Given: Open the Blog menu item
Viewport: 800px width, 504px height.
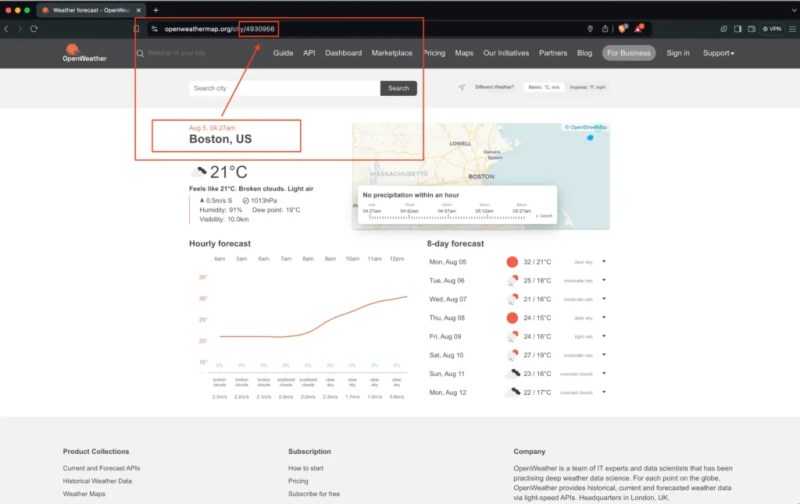Looking at the screenshot, I should (585, 53).
